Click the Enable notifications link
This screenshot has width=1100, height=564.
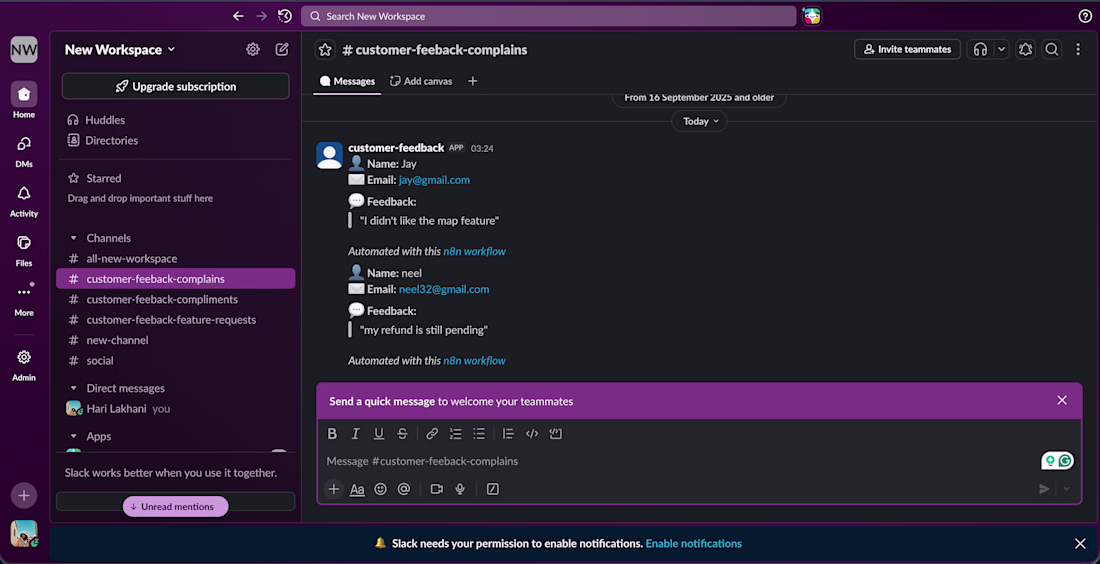pos(693,544)
